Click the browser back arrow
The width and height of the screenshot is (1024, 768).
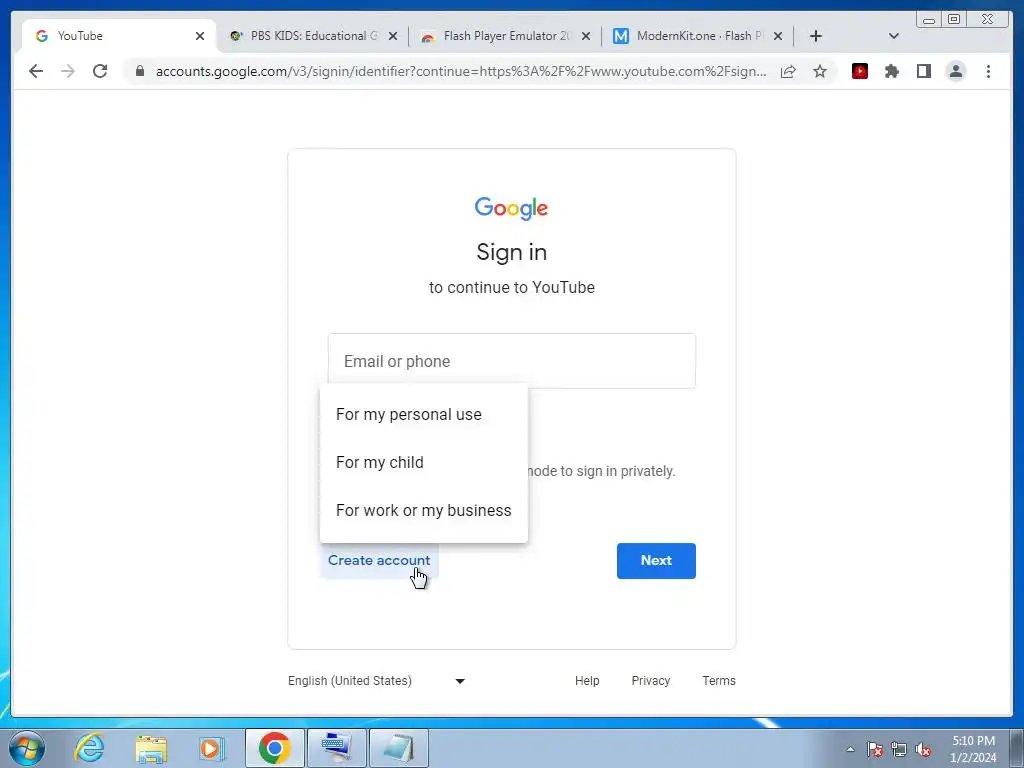pyautogui.click(x=36, y=71)
